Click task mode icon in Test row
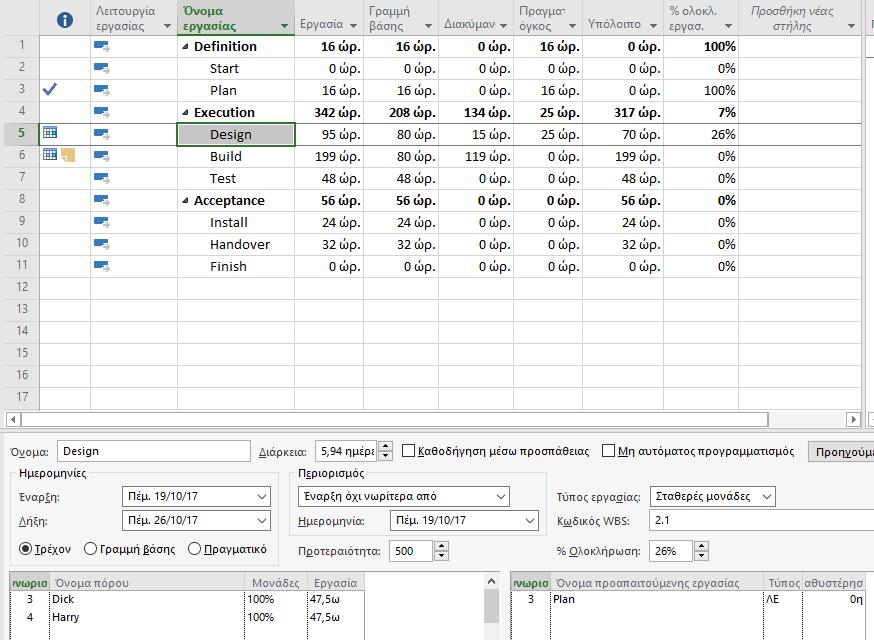 (x=101, y=178)
